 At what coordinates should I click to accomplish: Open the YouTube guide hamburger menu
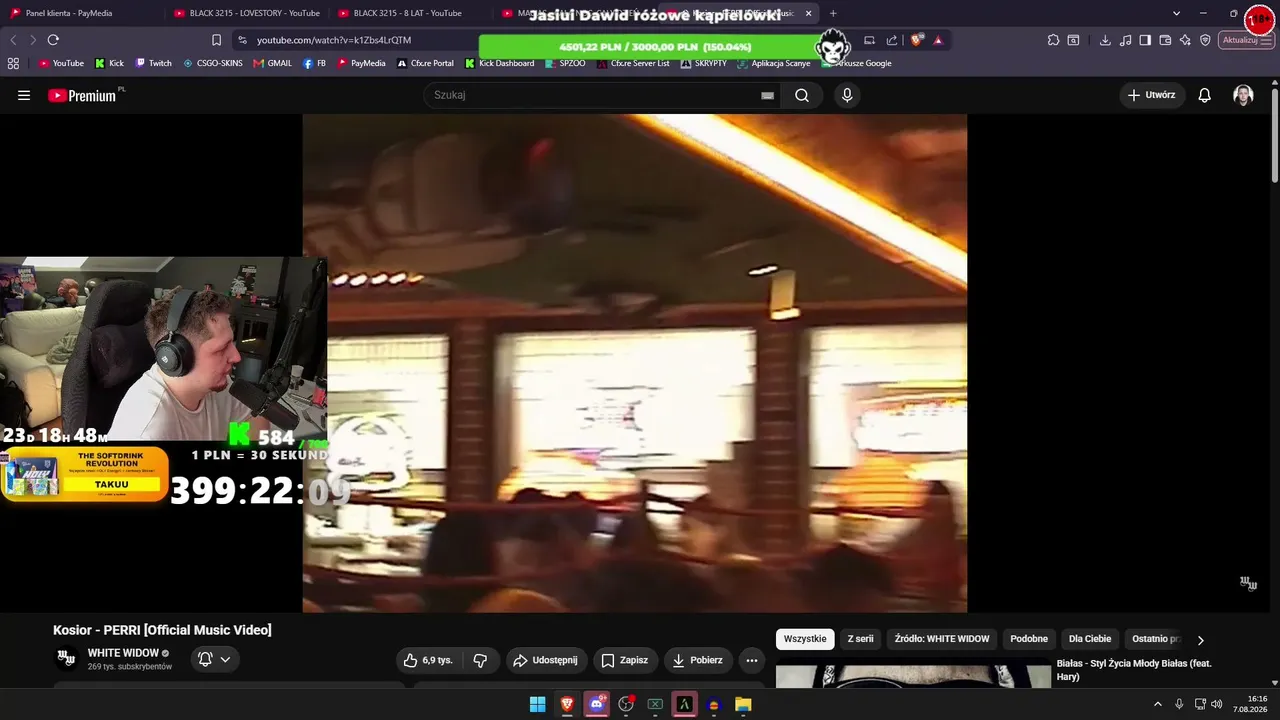(24, 95)
